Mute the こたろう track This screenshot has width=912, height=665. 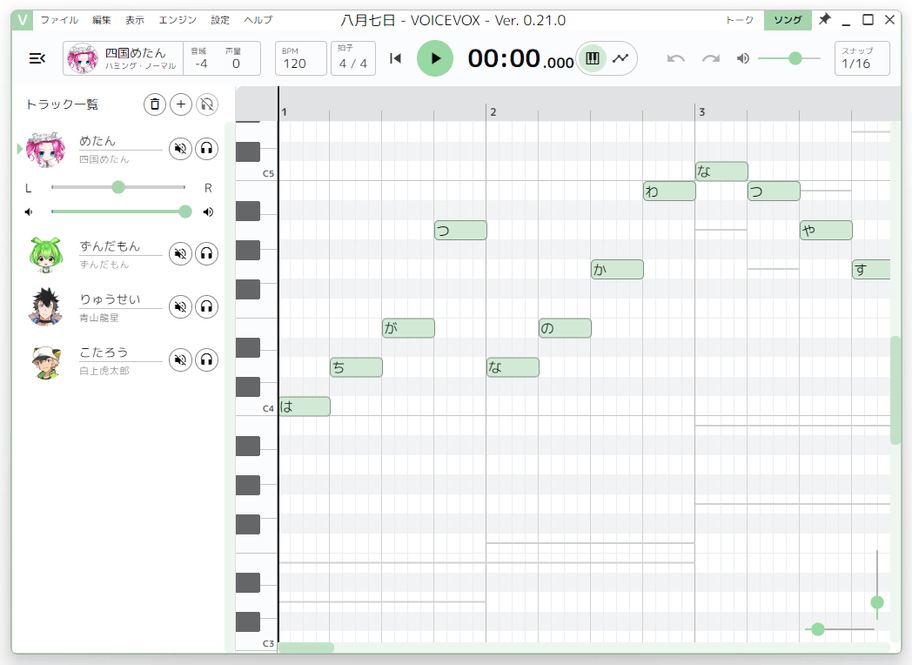click(180, 360)
